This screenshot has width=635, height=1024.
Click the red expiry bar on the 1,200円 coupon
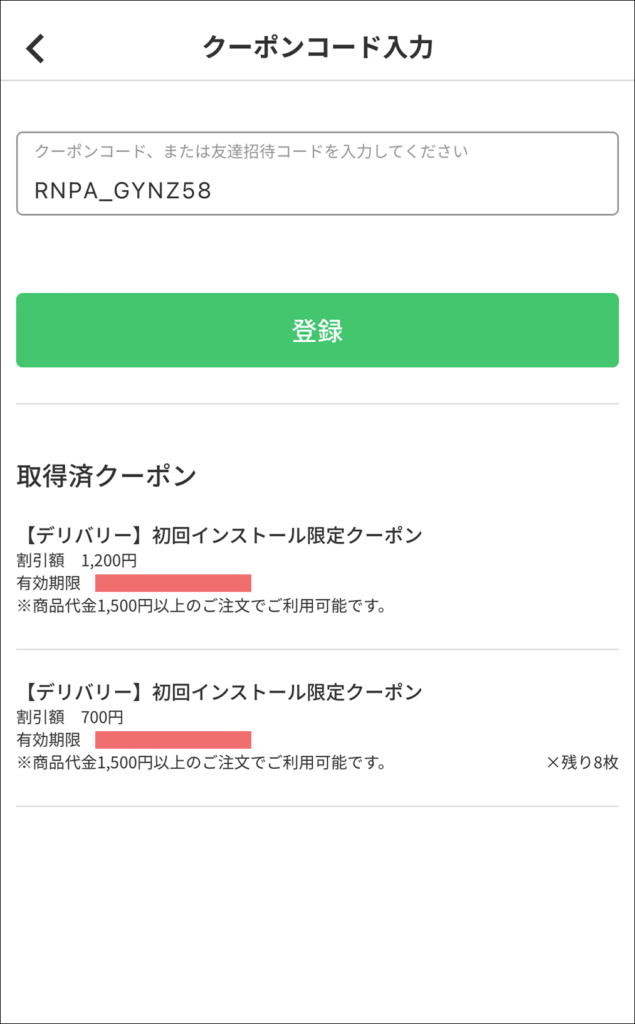(x=173, y=583)
